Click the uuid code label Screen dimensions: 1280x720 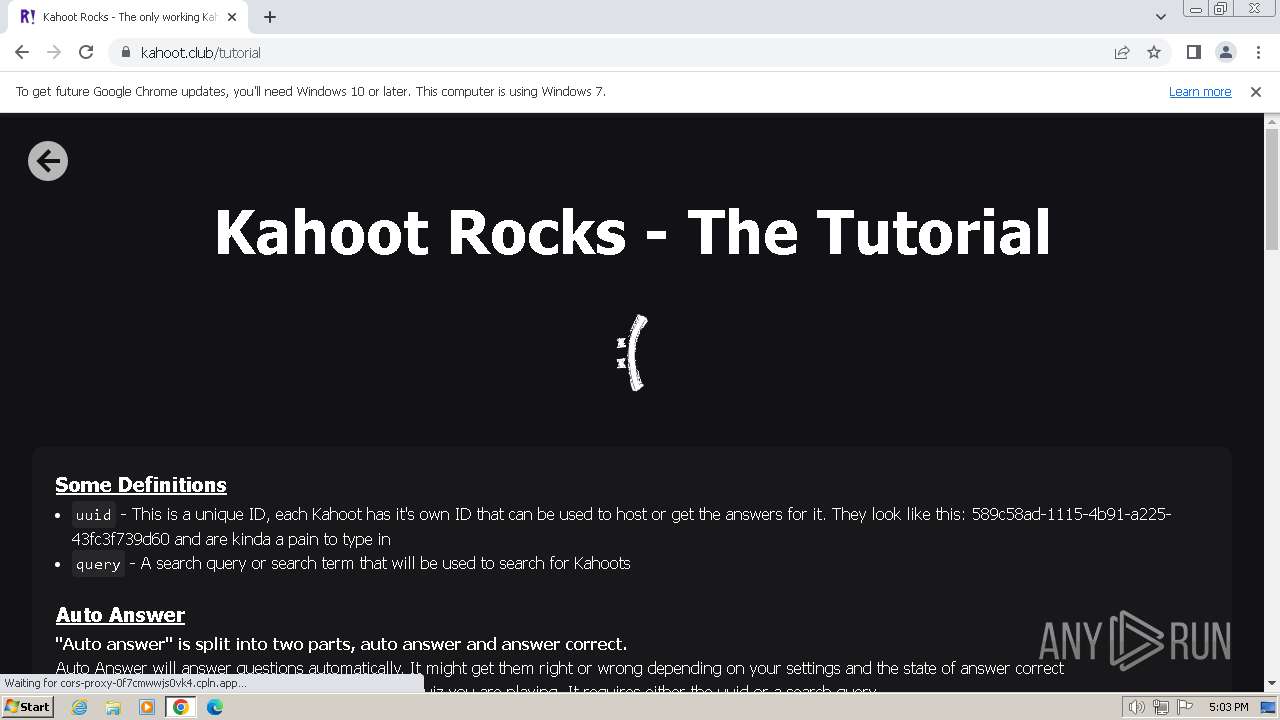tap(93, 515)
